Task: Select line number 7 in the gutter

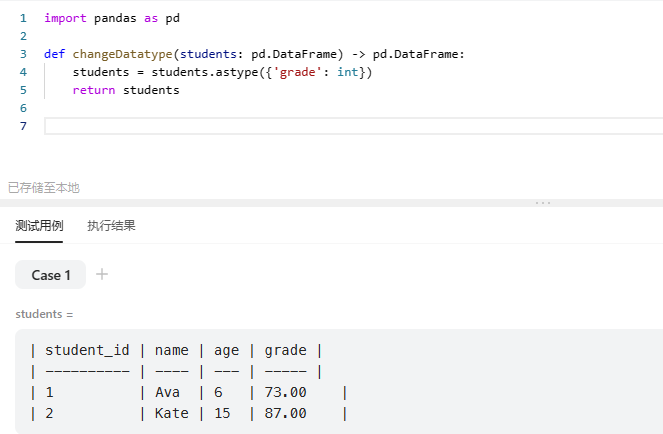Action: (x=23, y=126)
